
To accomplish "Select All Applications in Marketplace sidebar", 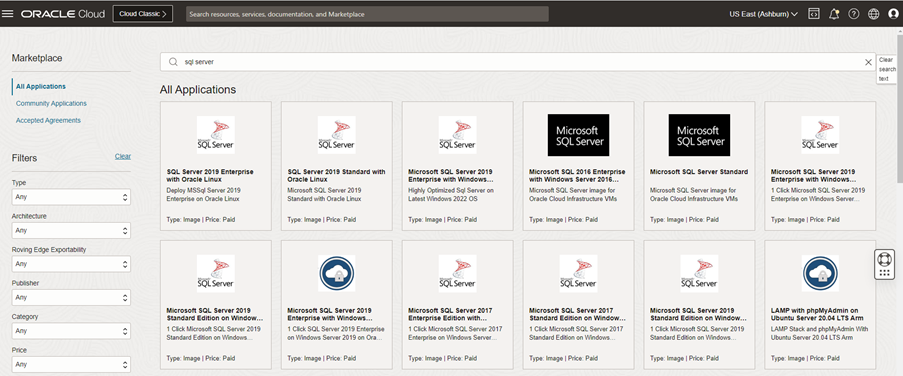I will (x=41, y=86).
